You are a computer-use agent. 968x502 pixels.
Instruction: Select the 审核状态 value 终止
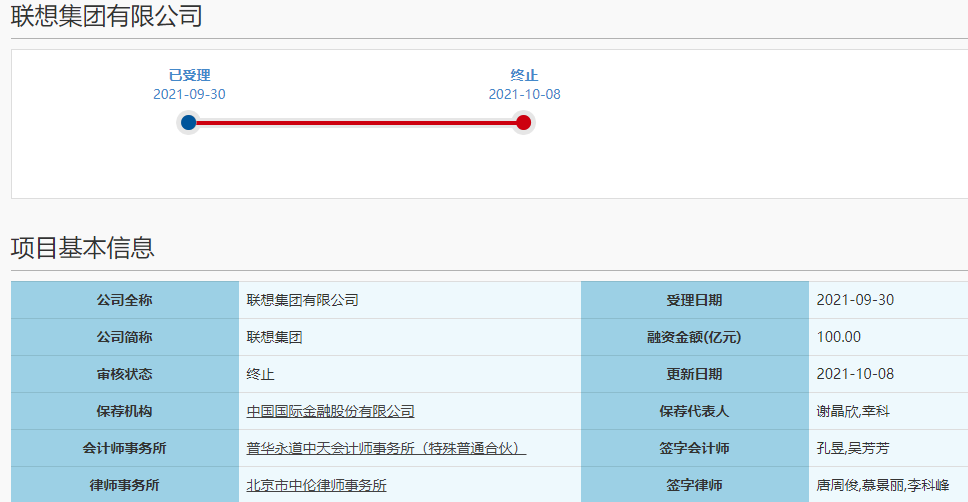coord(260,374)
